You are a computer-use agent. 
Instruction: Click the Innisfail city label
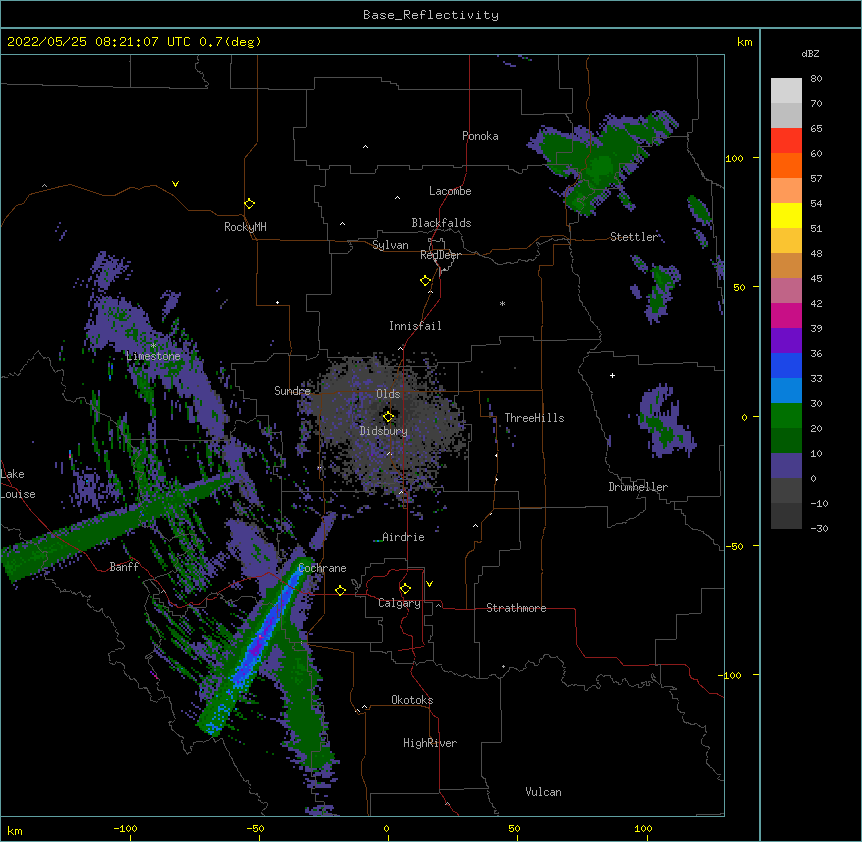(415, 326)
